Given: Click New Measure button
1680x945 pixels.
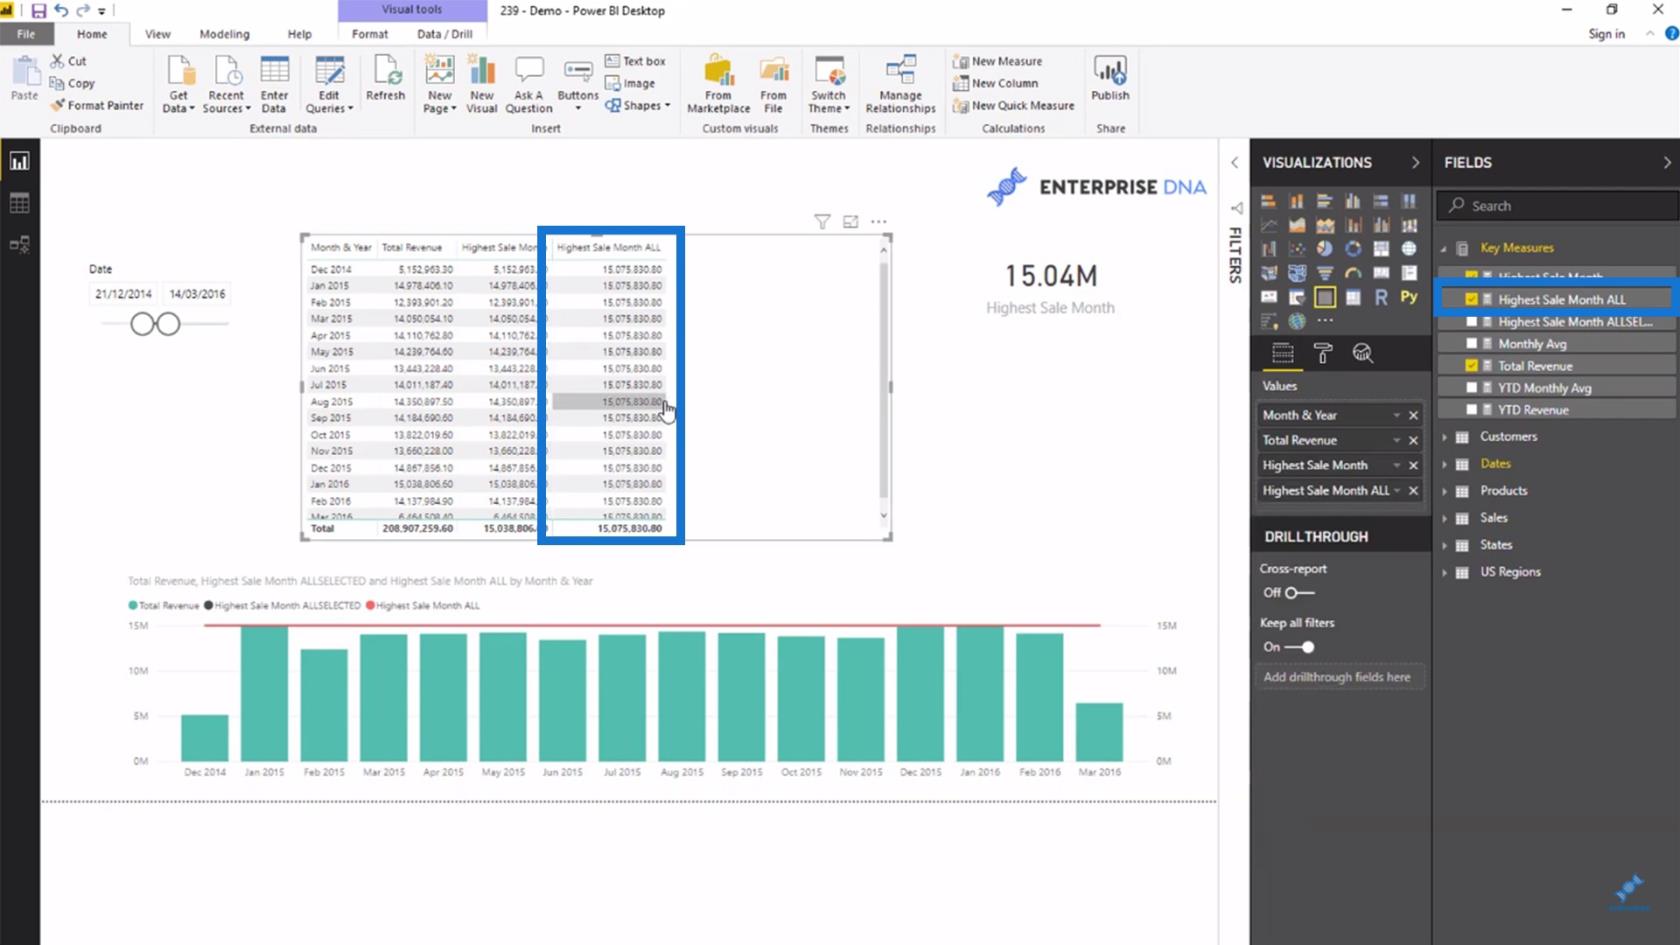Looking at the screenshot, I should pyautogui.click(x=997, y=61).
